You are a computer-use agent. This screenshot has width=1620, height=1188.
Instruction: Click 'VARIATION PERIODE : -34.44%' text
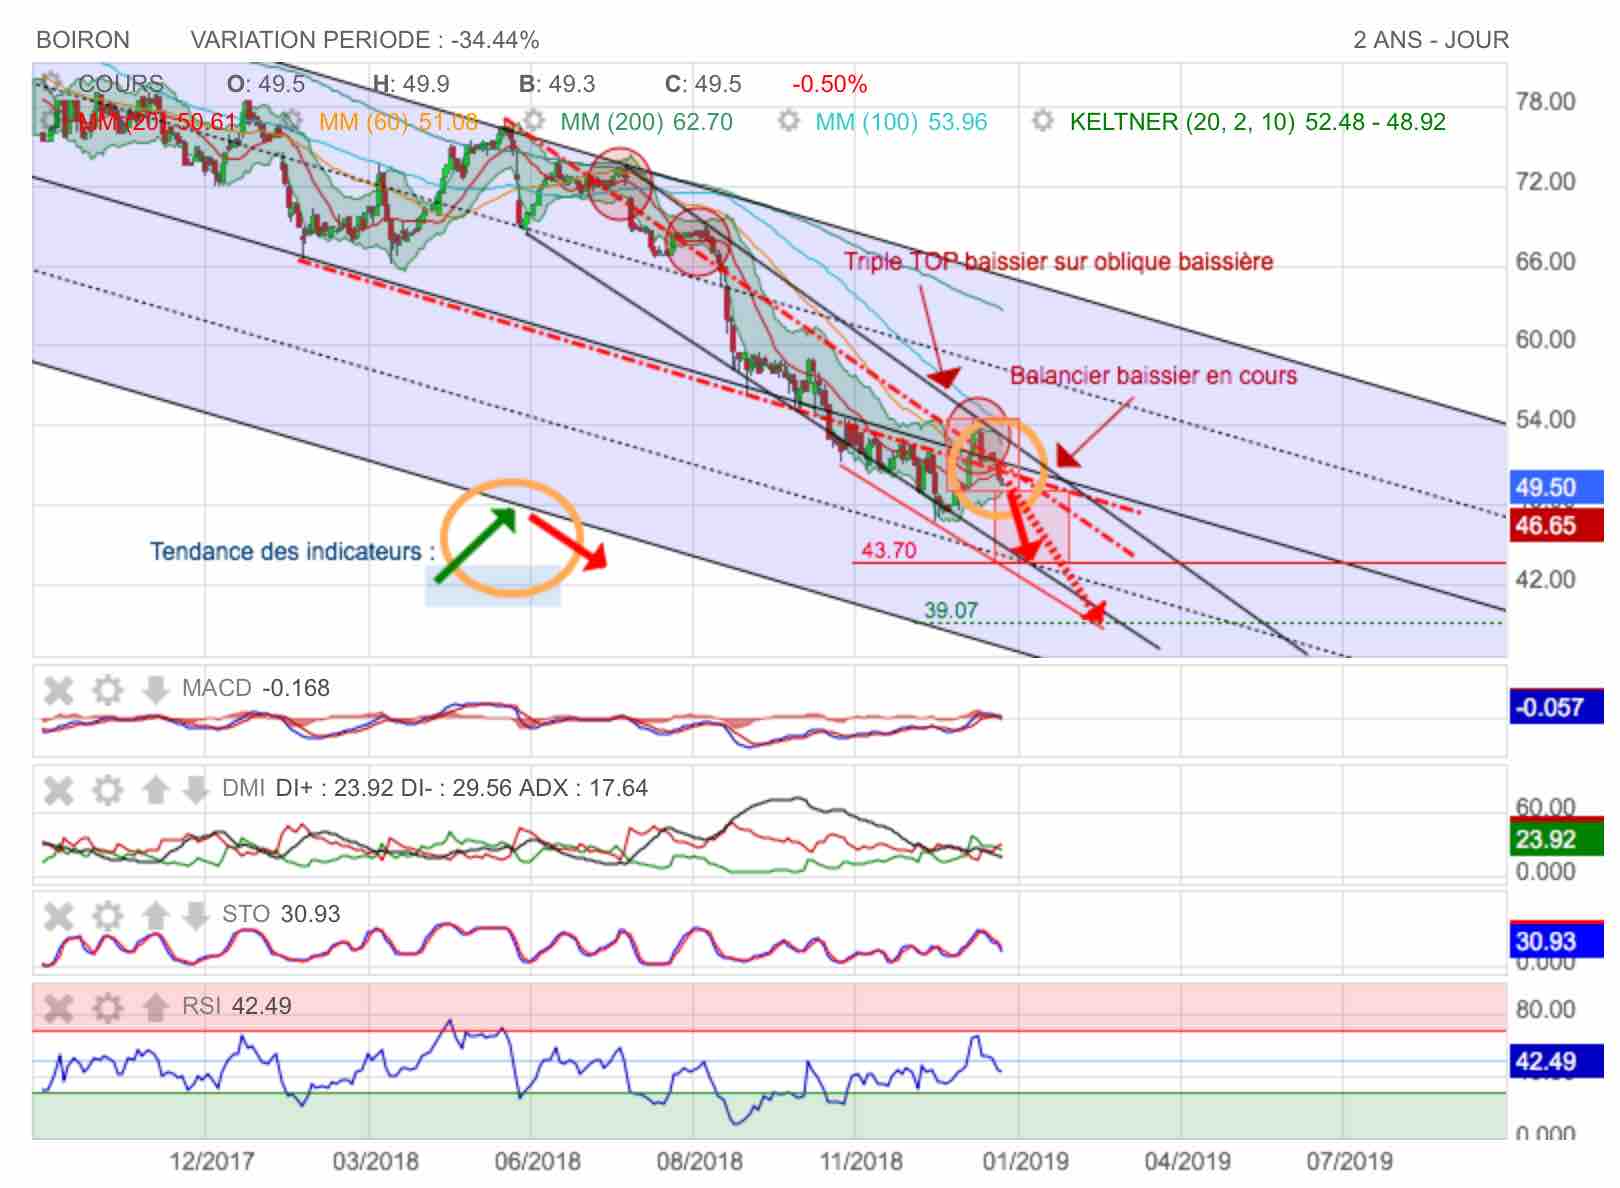pyautogui.click(x=365, y=40)
